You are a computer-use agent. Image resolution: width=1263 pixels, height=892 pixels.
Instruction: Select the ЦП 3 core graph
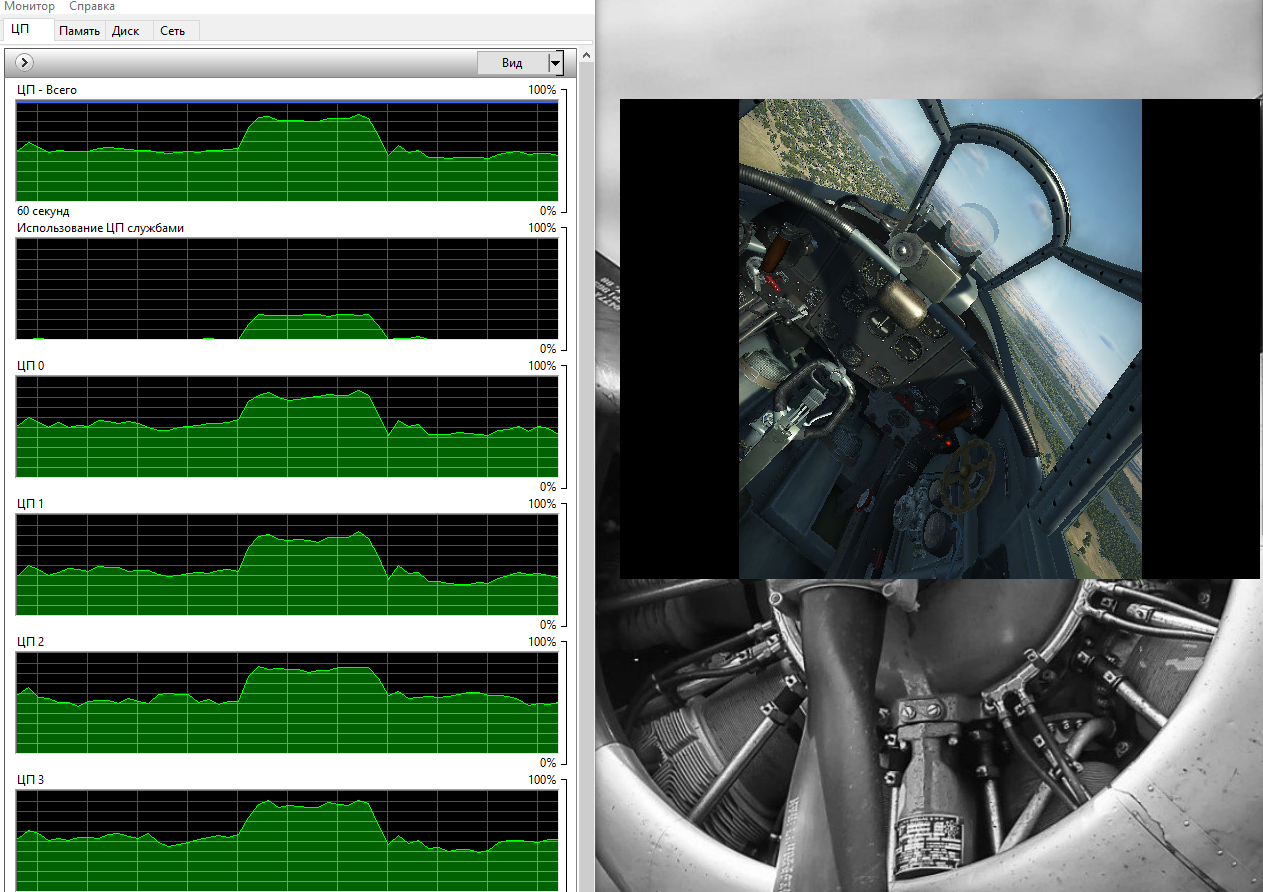[287, 840]
